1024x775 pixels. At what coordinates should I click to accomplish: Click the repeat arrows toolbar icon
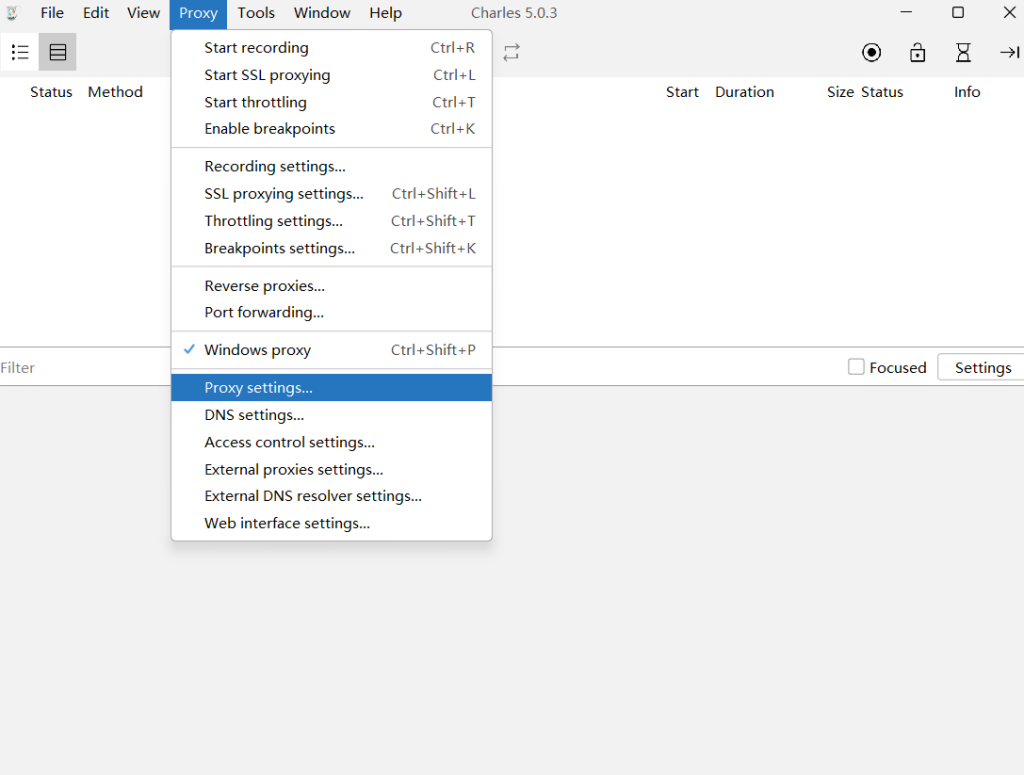coord(511,53)
